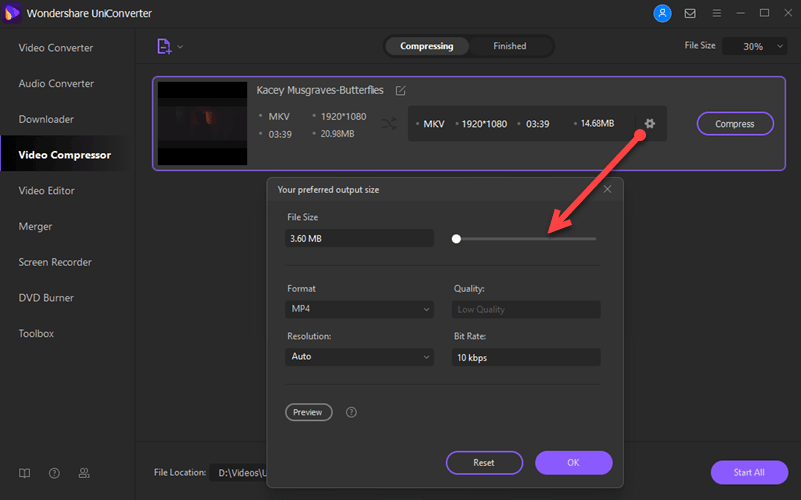The height and width of the screenshot is (500, 801).
Task: Open the community people icon in sidebar
Action: (84, 473)
